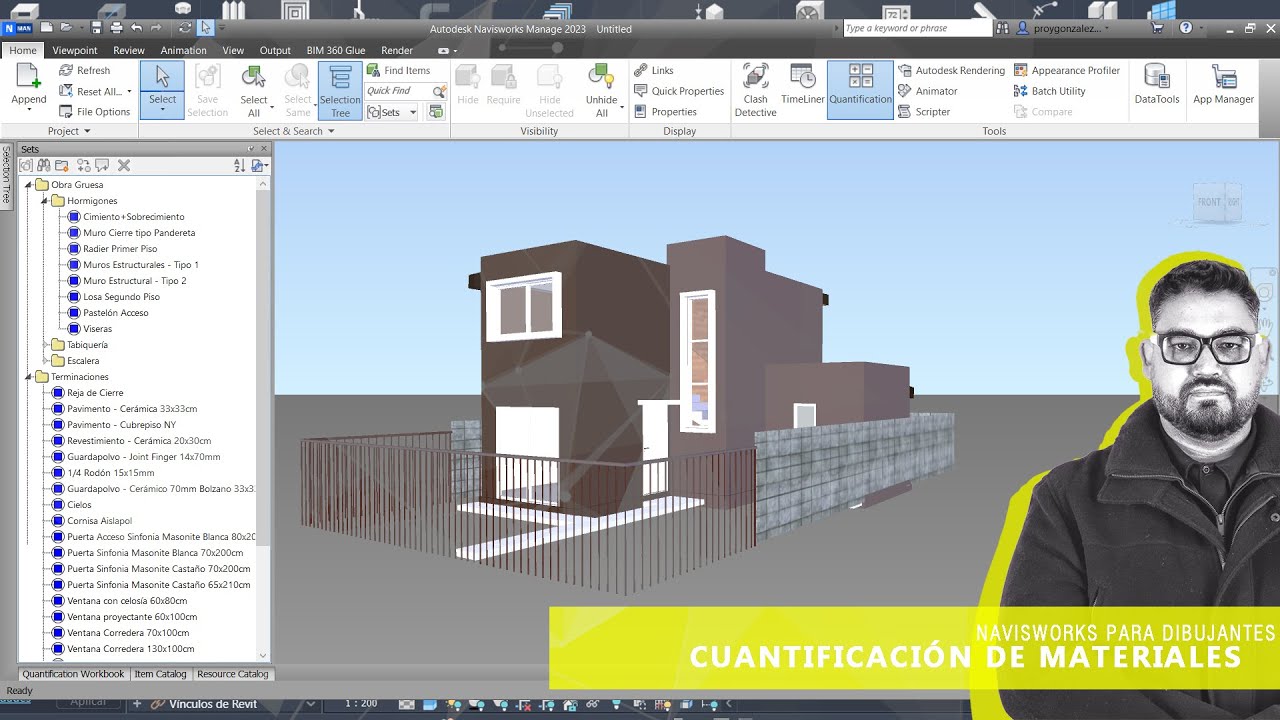Open the Output ribbon tab
1280x720 pixels.
click(275, 50)
